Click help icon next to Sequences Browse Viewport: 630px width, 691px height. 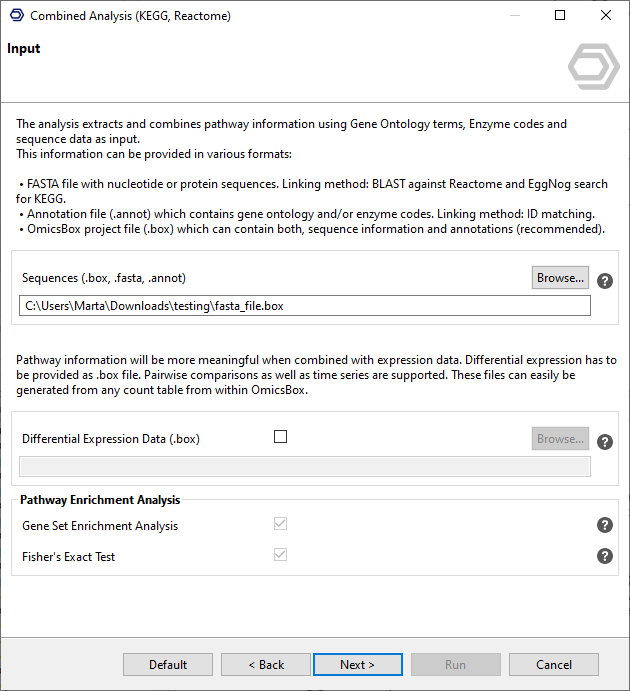(x=605, y=281)
